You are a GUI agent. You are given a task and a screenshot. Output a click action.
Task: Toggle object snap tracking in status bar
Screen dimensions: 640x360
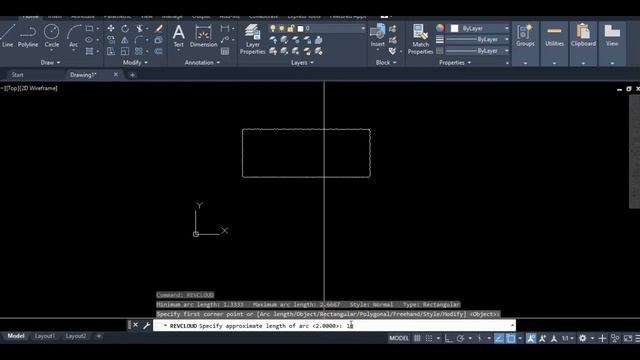(x=499, y=338)
